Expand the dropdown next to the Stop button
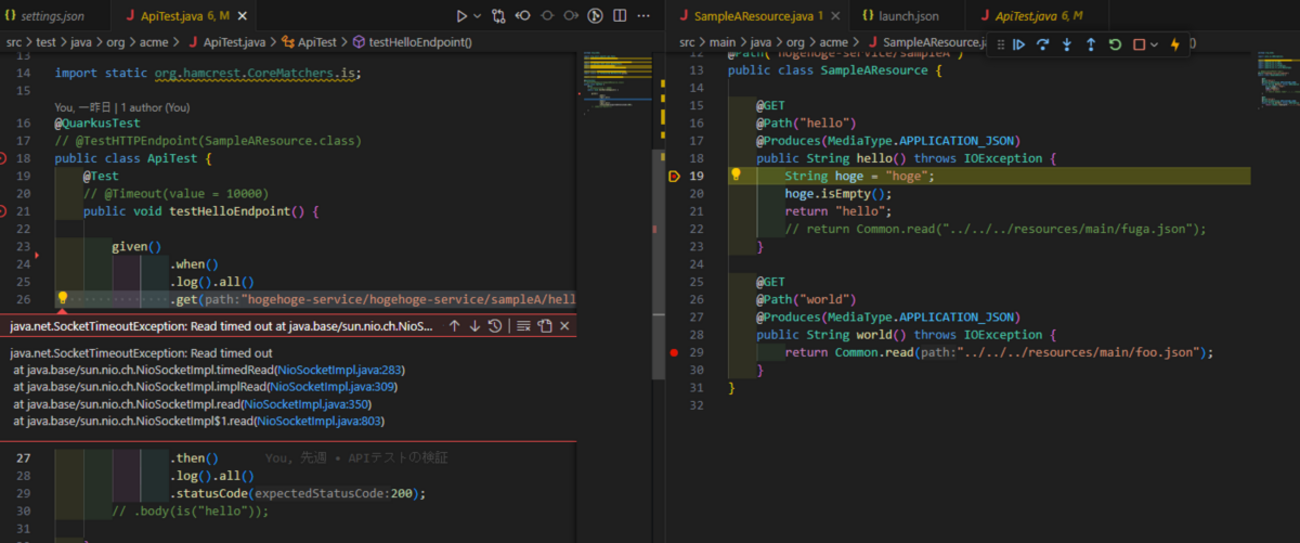 click(x=1154, y=44)
